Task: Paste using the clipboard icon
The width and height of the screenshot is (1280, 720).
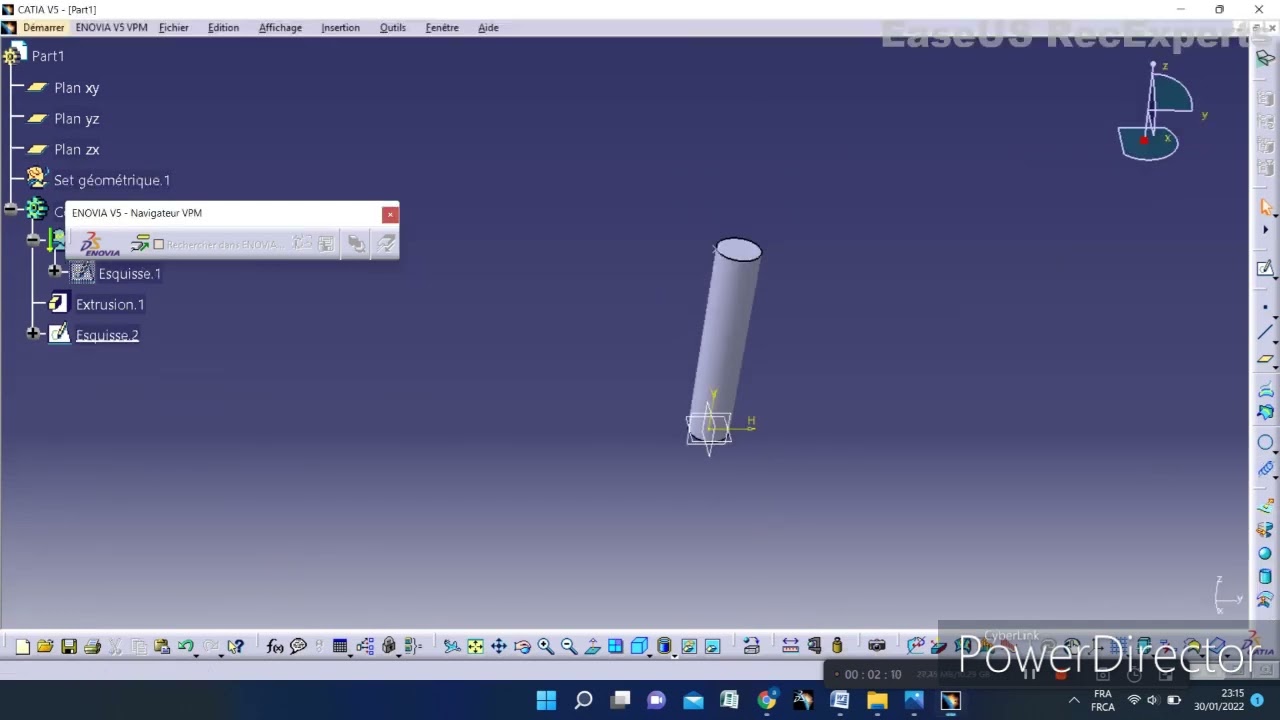Action: tap(161, 647)
